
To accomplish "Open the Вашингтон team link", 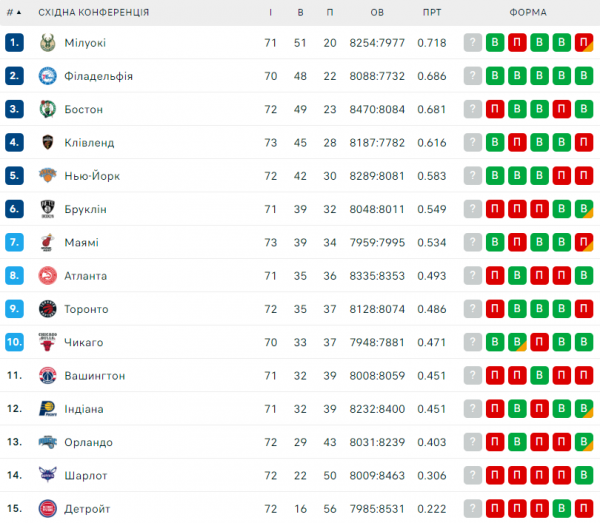I will click(95, 376).
